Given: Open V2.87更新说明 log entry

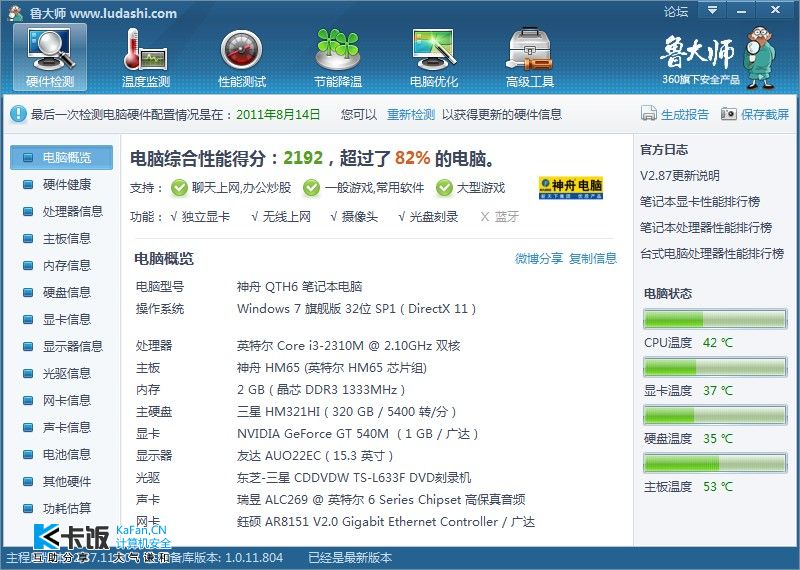Looking at the screenshot, I should coord(680,176).
